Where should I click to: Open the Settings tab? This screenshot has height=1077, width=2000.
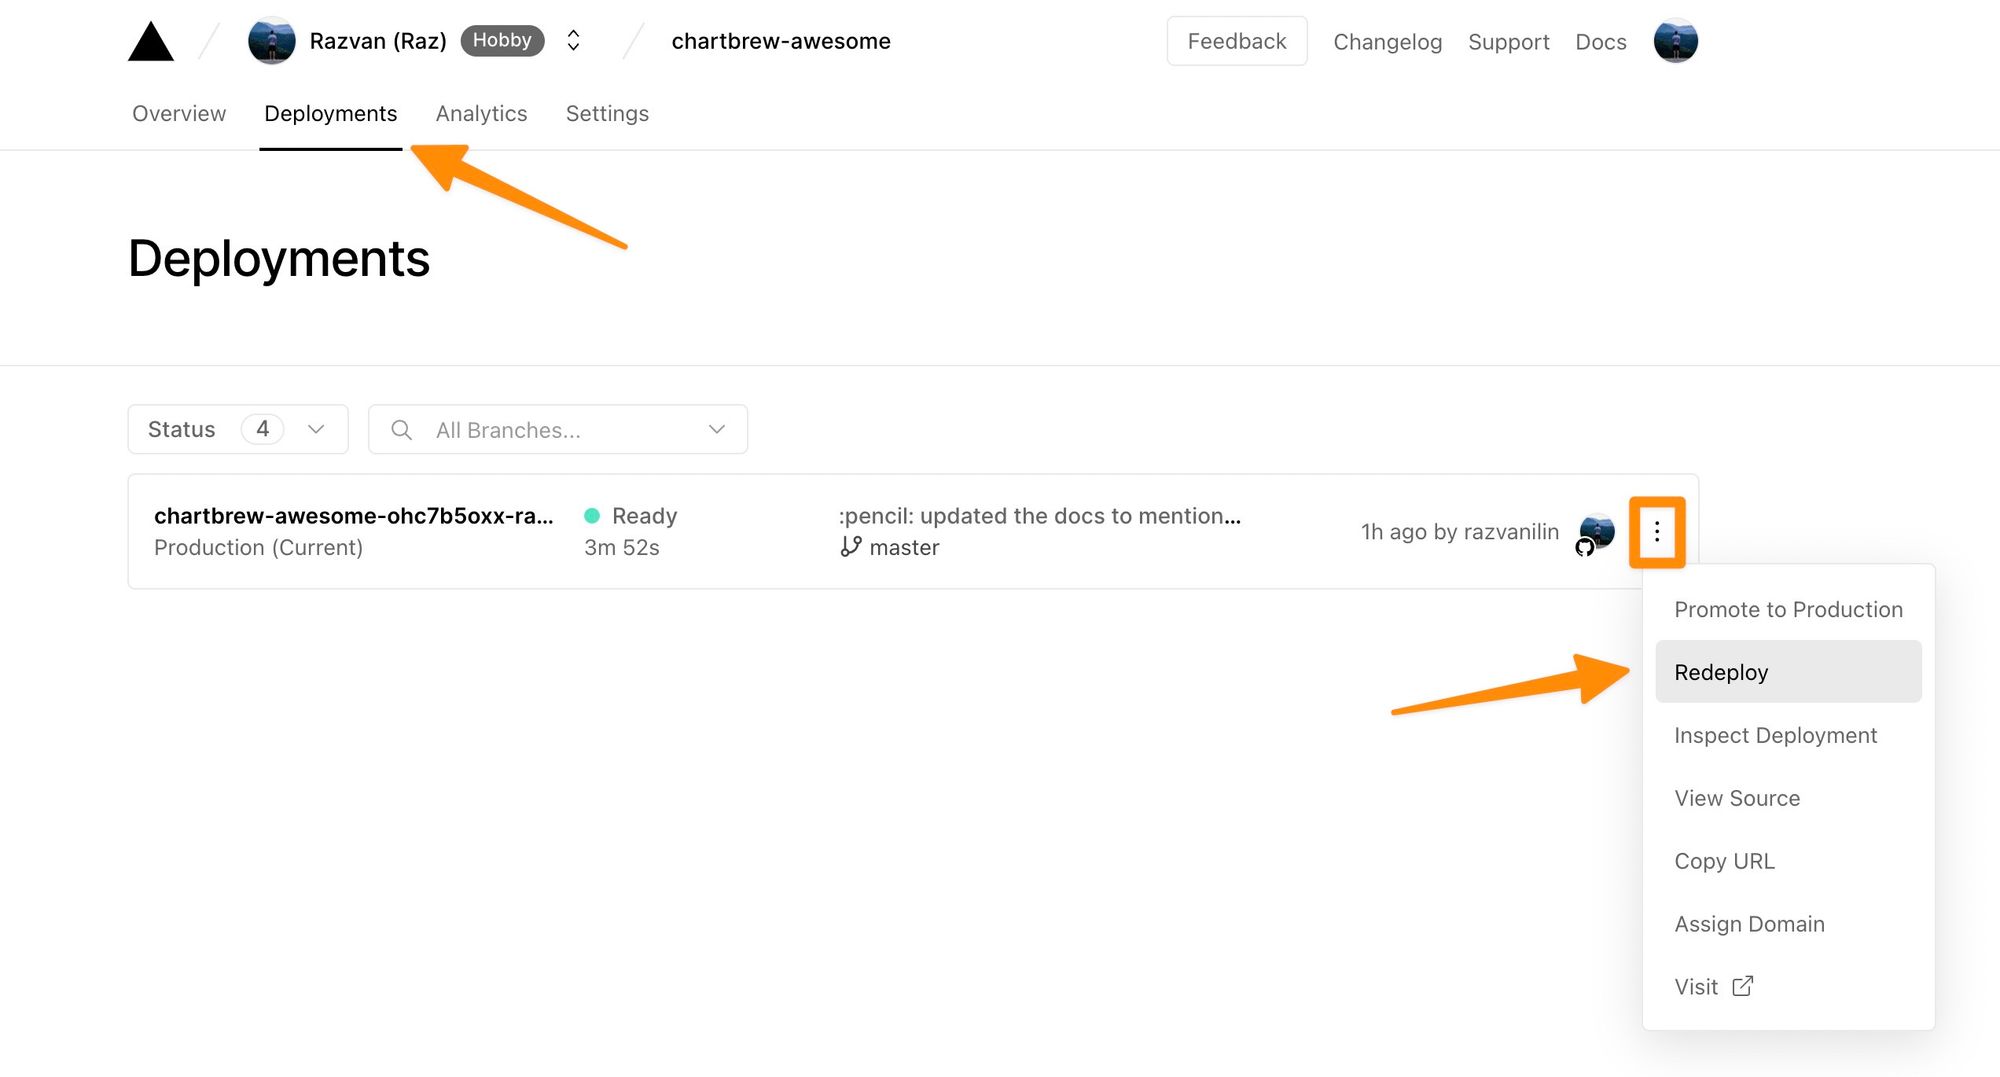[607, 114]
